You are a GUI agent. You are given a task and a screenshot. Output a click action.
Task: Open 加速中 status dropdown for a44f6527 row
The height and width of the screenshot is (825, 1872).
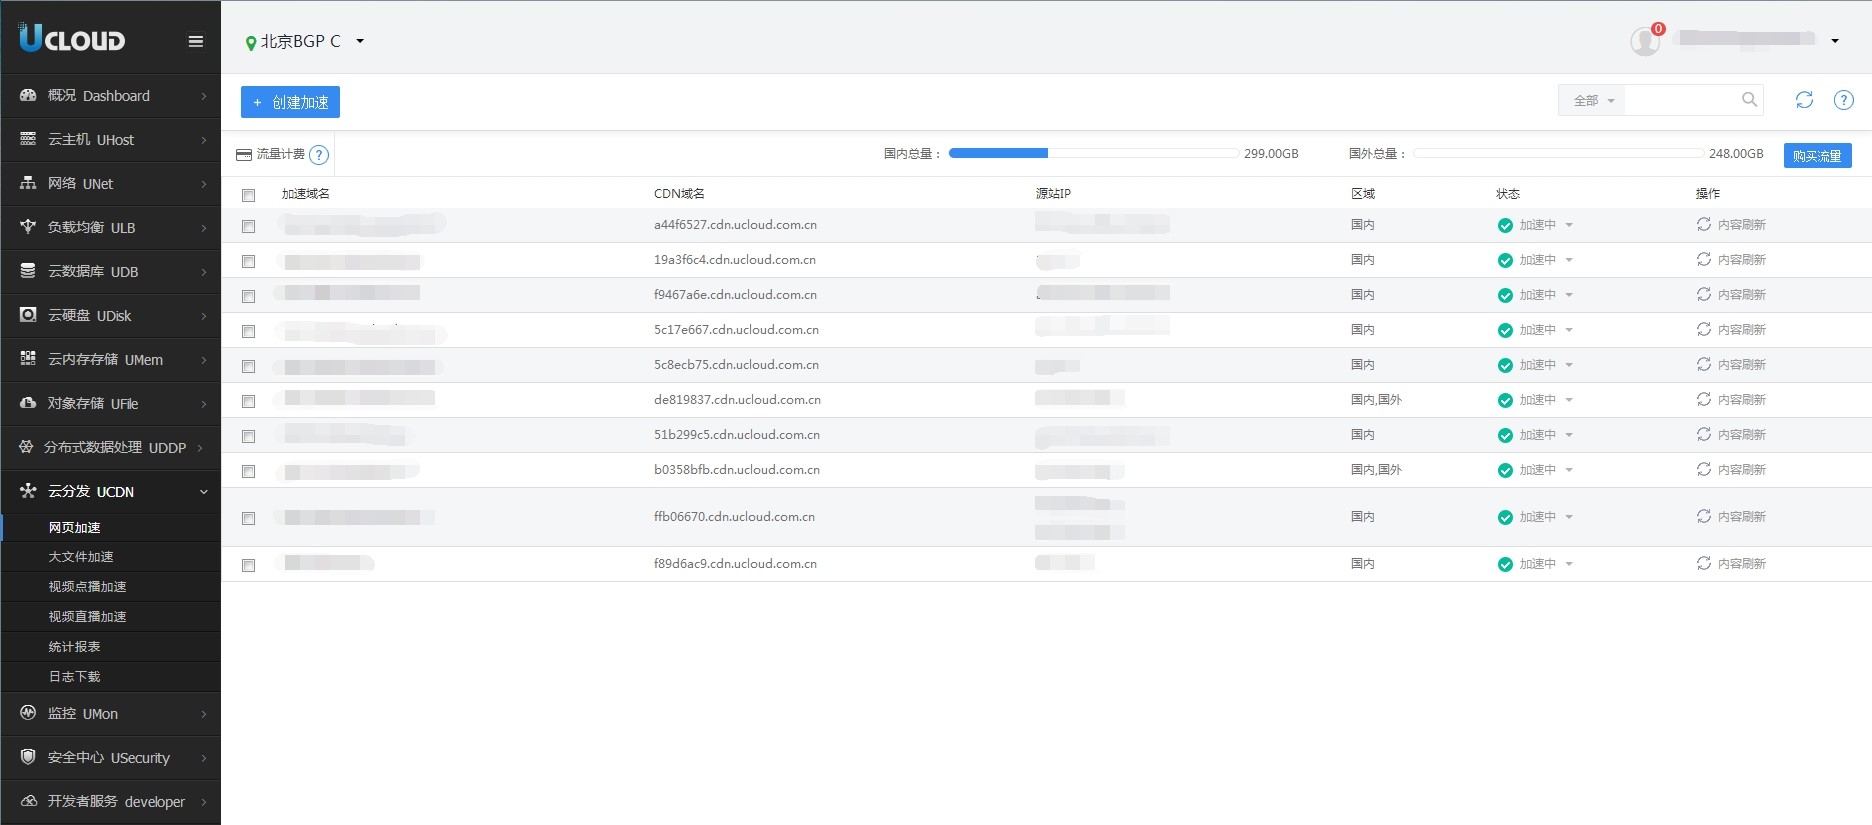point(1569,225)
